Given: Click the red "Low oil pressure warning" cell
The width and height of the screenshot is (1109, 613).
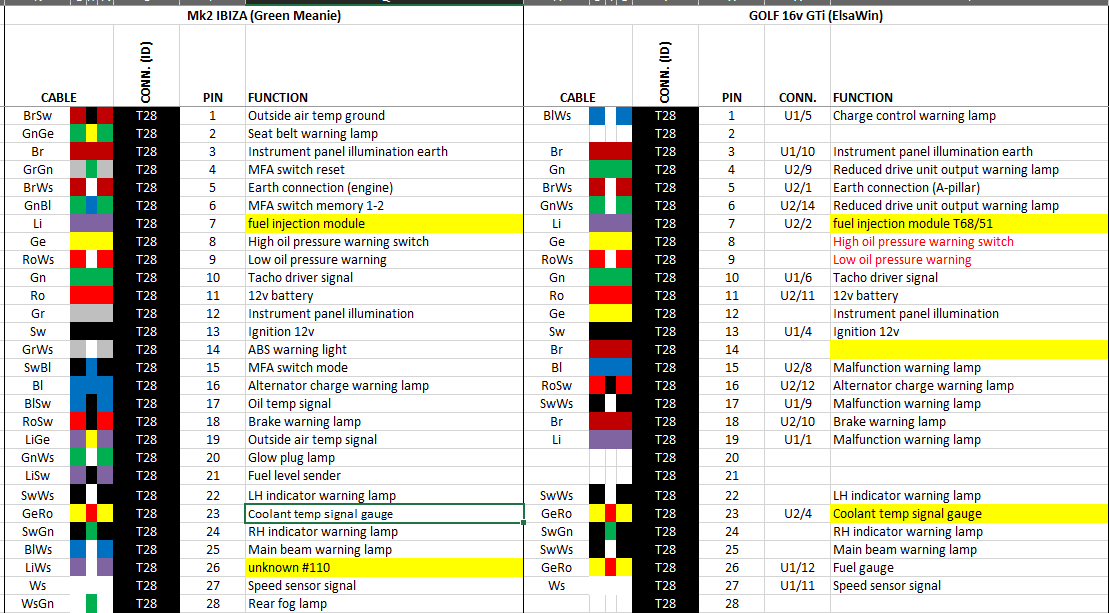Looking at the screenshot, I should point(970,259).
